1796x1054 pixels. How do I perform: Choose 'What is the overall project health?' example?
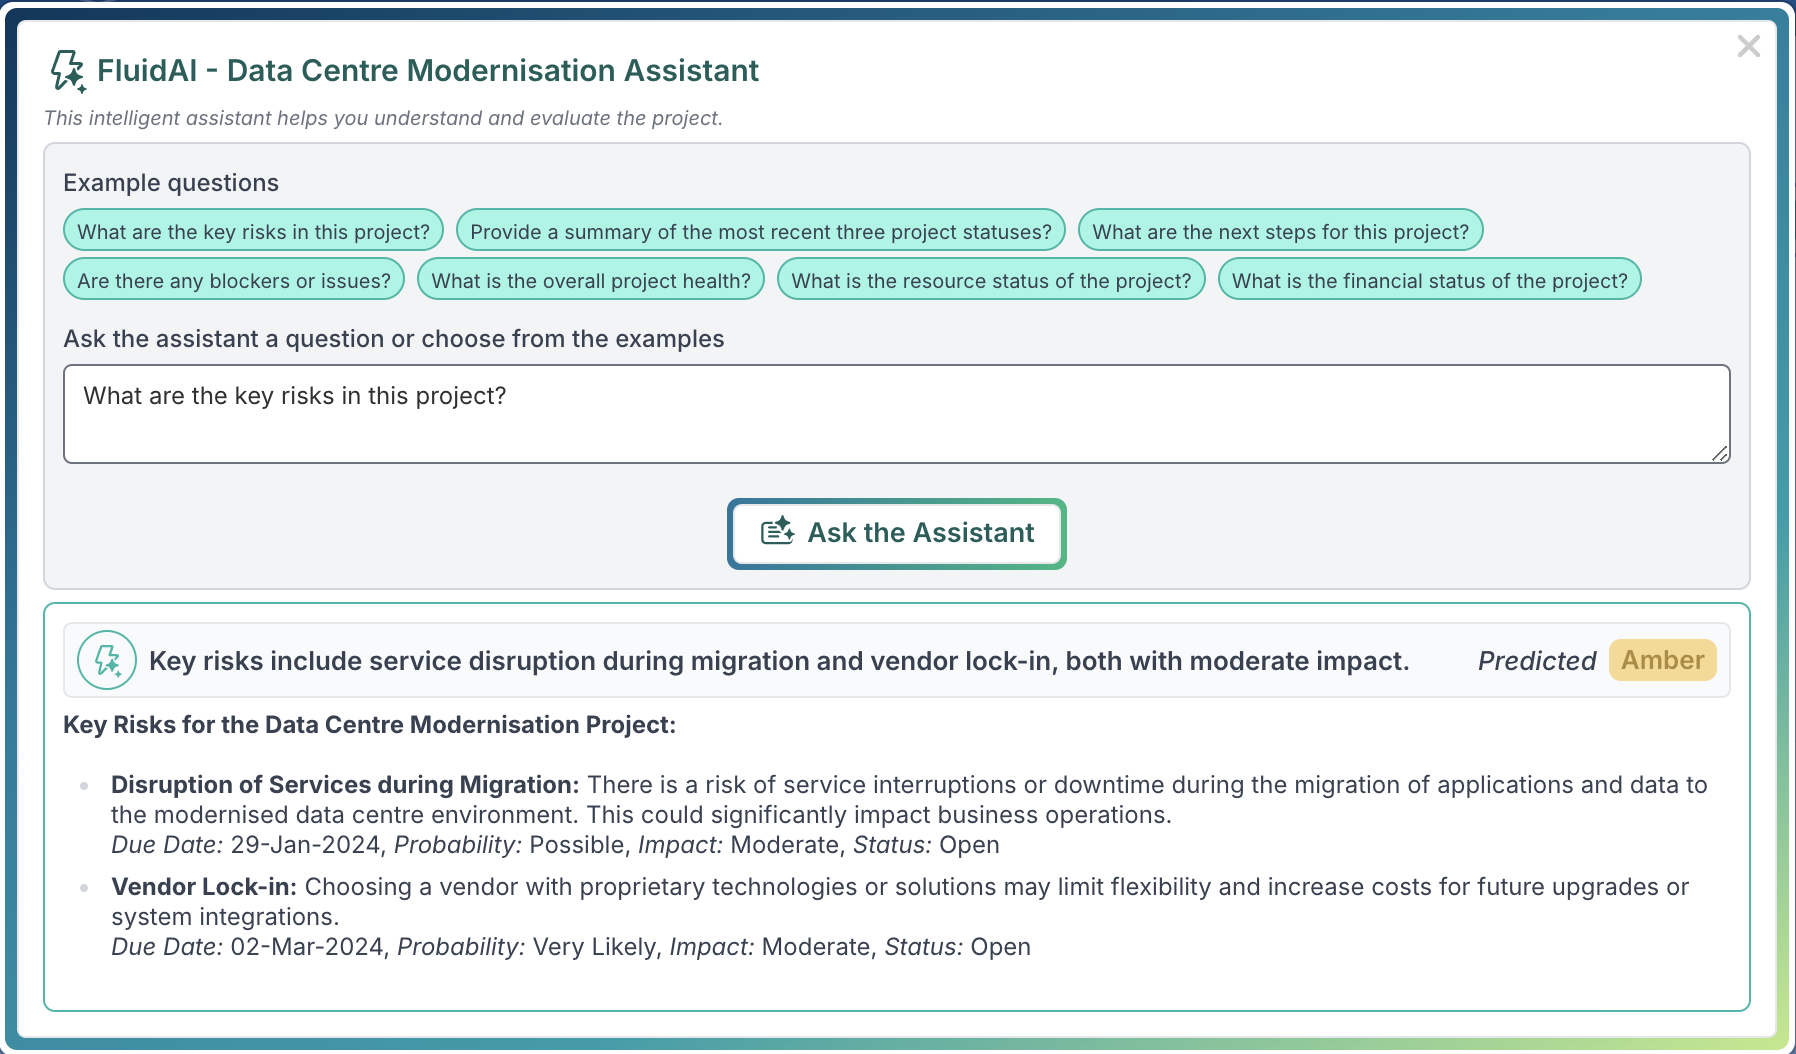point(591,280)
